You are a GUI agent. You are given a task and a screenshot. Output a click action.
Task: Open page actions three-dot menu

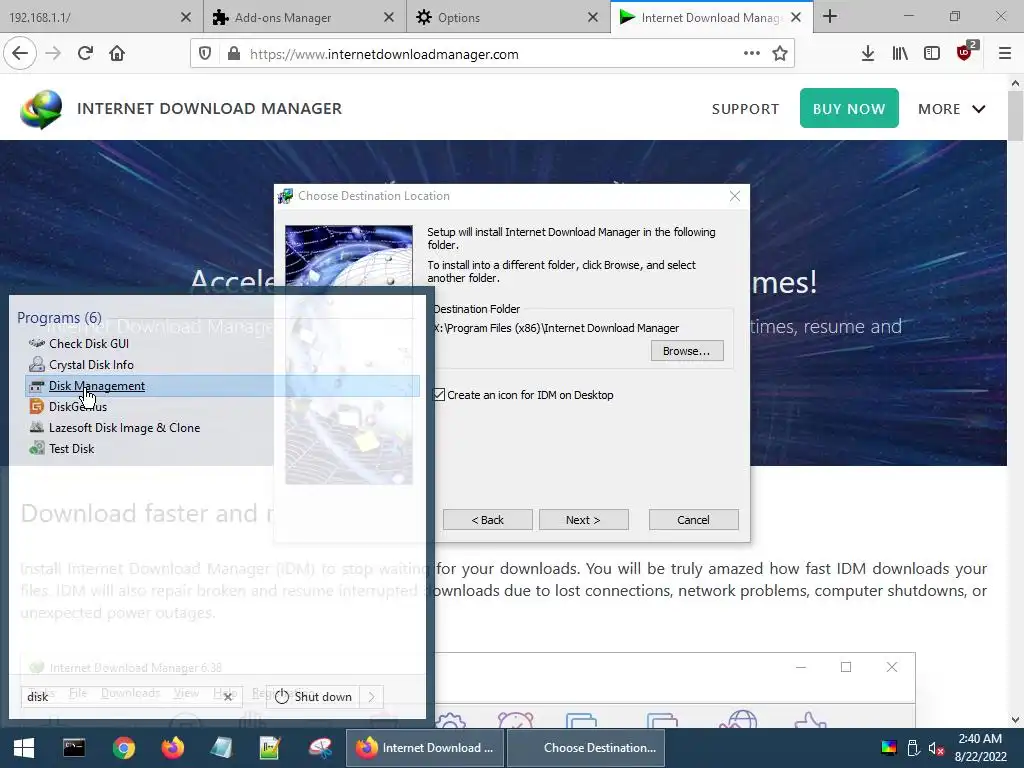(x=752, y=54)
